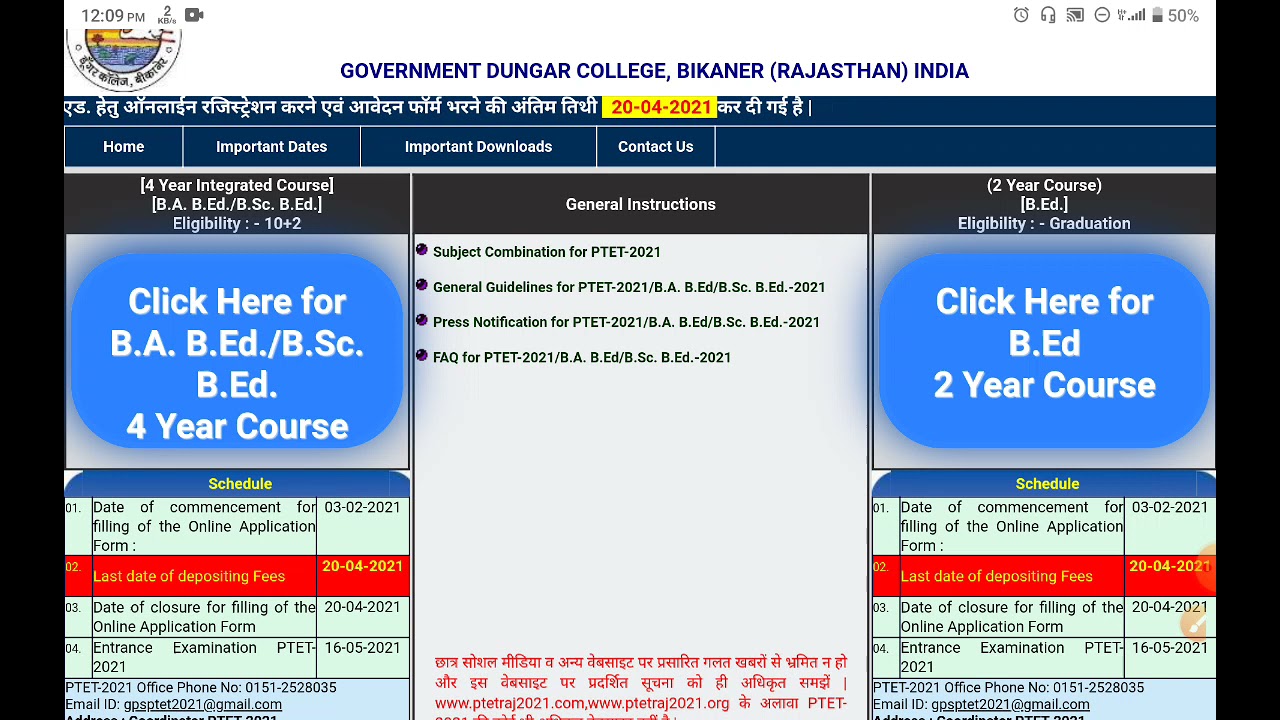Click the left Schedule heading
The height and width of the screenshot is (720, 1280).
pos(240,484)
